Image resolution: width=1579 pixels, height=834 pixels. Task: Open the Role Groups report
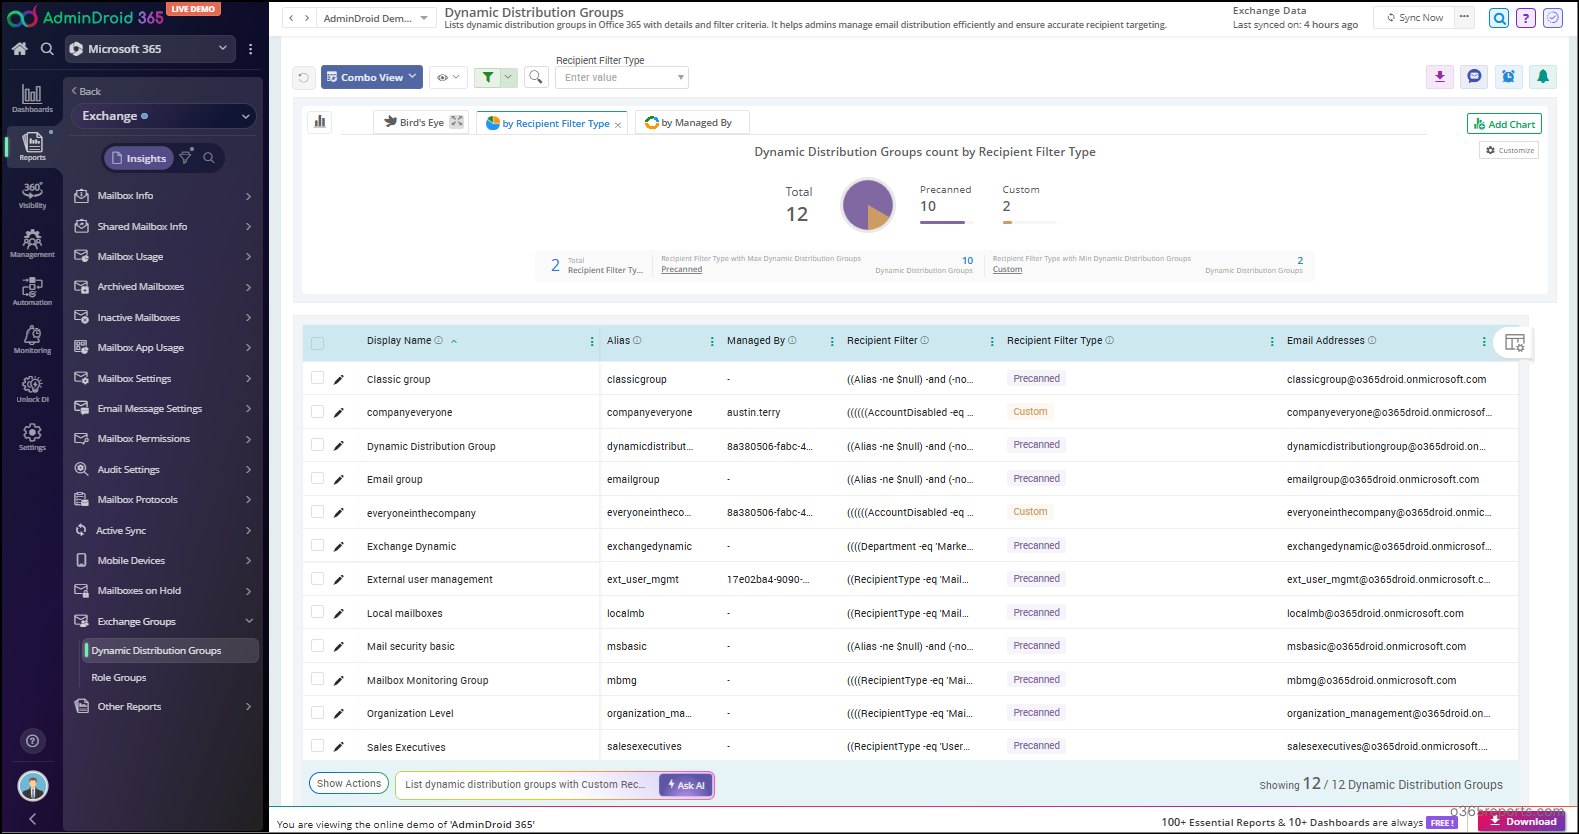pyautogui.click(x=119, y=677)
